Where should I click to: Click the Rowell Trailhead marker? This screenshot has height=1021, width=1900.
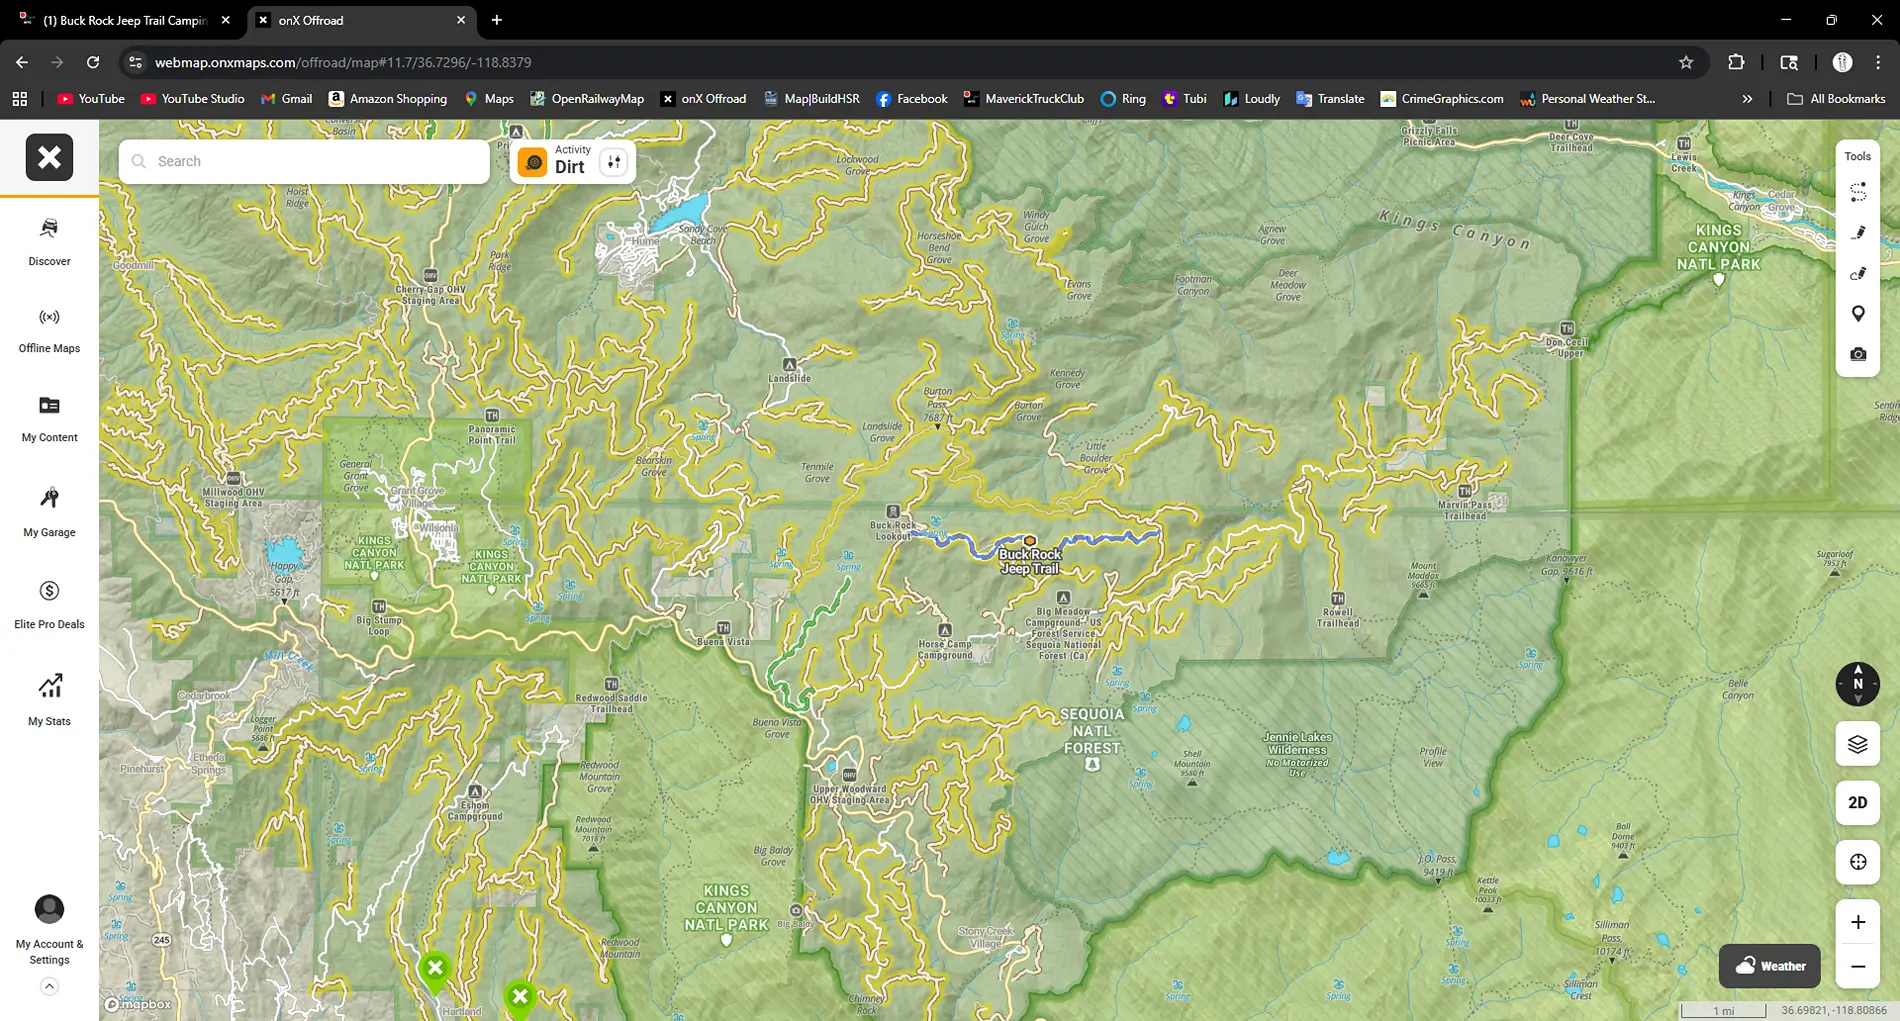coord(1338,598)
